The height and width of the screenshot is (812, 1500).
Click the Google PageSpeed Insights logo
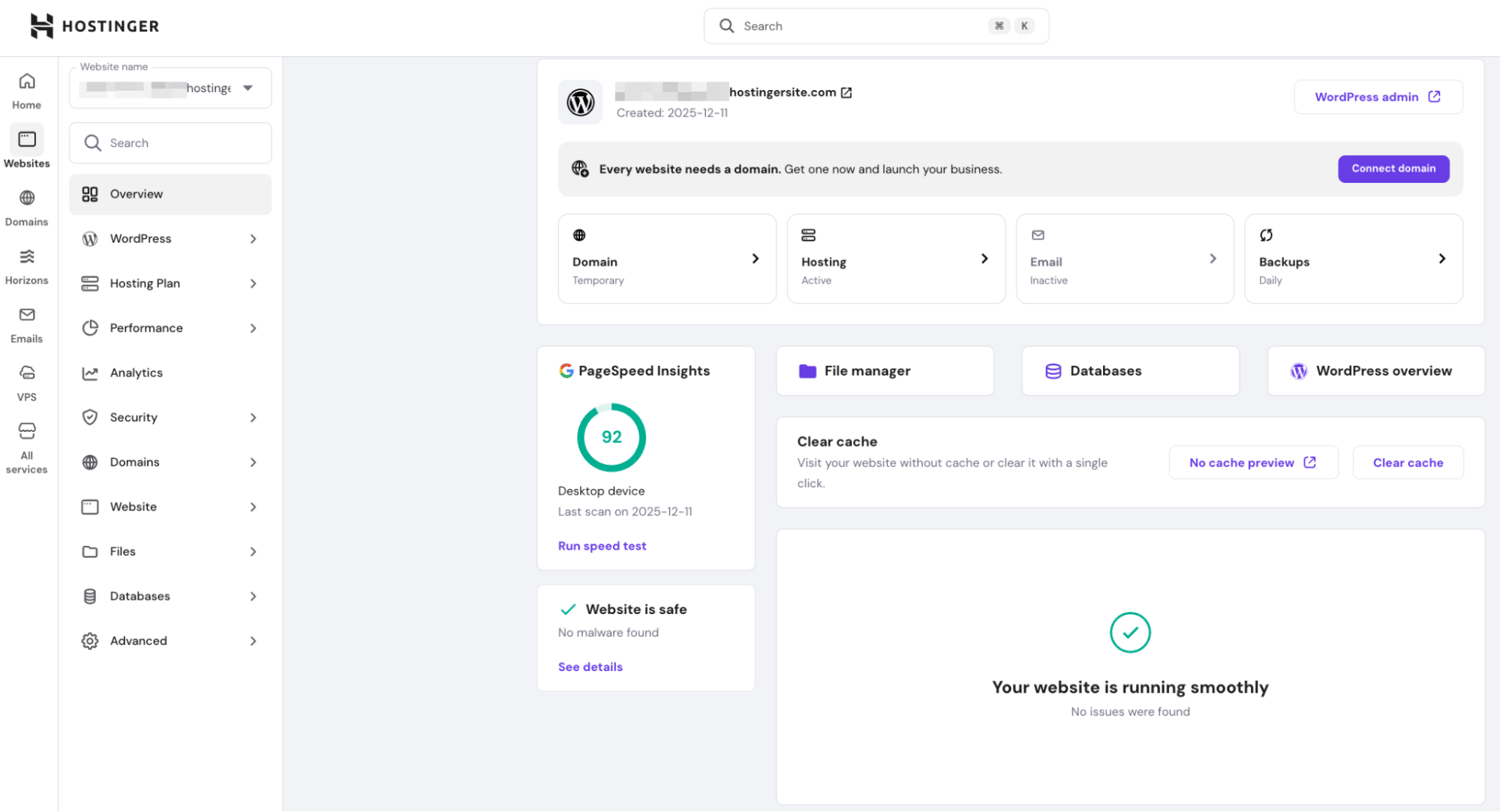[x=566, y=371]
